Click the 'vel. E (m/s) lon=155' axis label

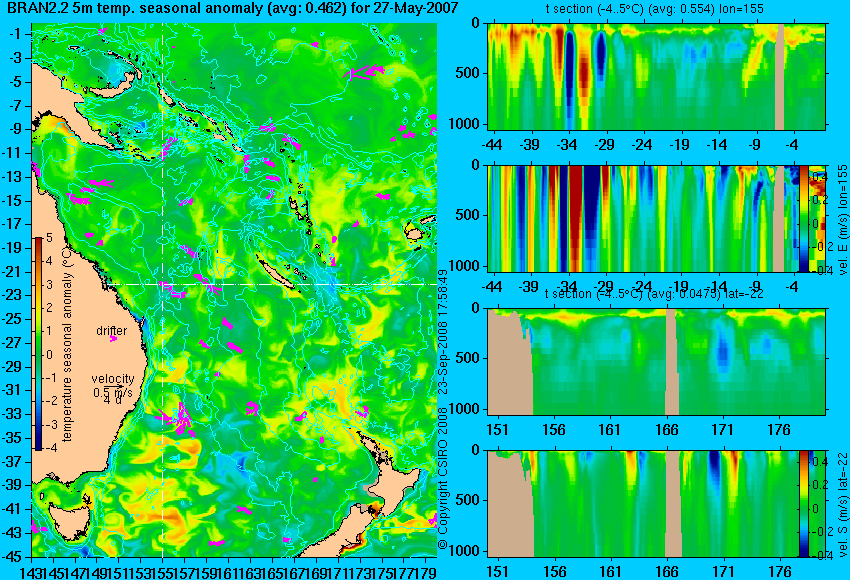tap(842, 220)
